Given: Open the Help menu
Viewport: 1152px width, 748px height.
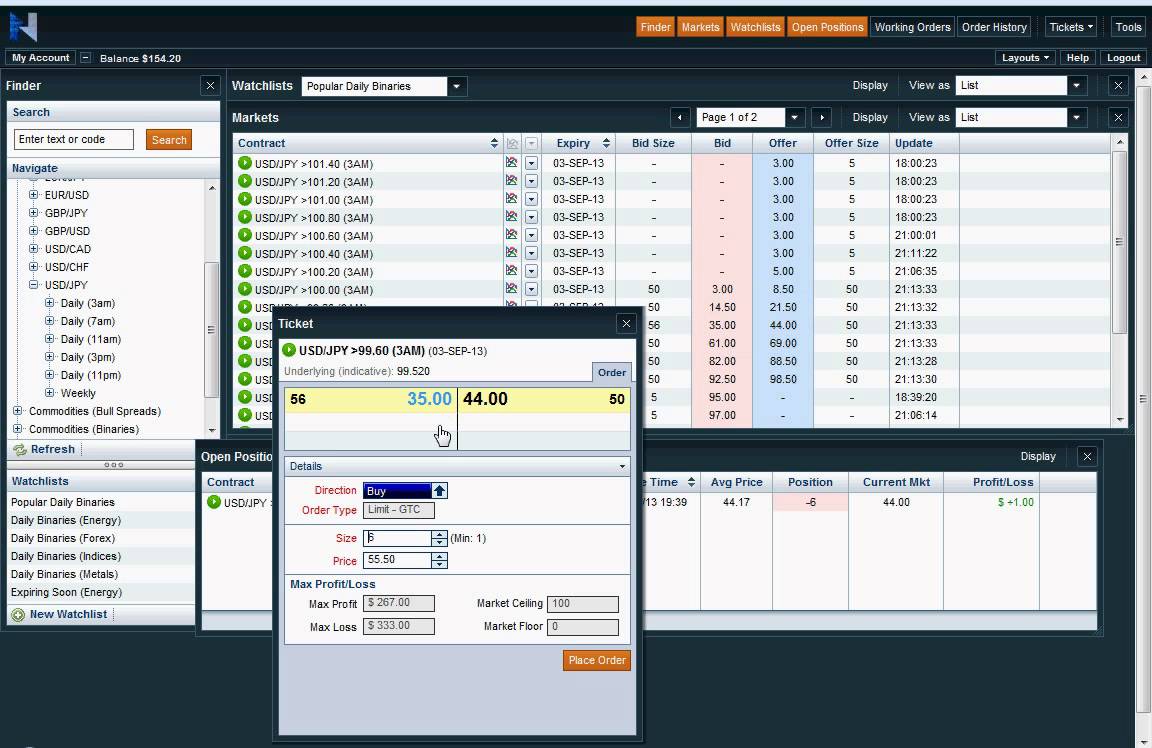Looking at the screenshot, I should [x=1078, y=57].
